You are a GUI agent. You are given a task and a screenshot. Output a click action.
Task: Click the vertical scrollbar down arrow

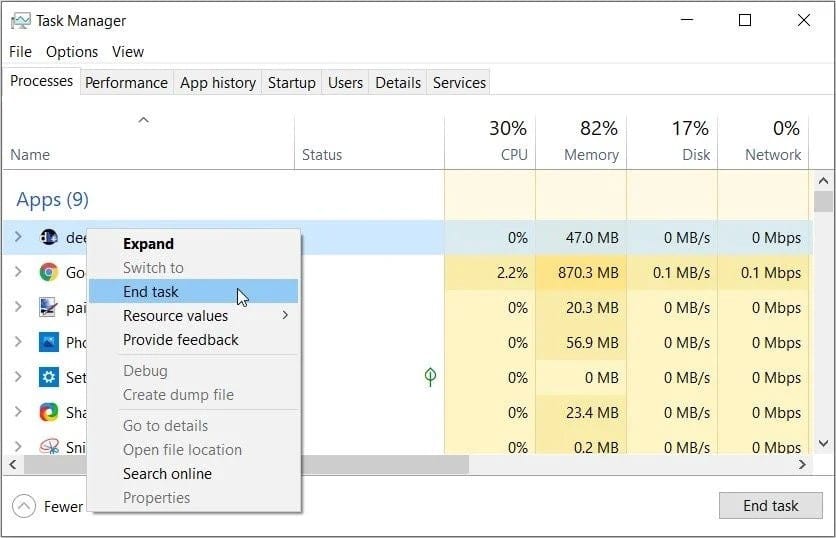click(823, 442)
